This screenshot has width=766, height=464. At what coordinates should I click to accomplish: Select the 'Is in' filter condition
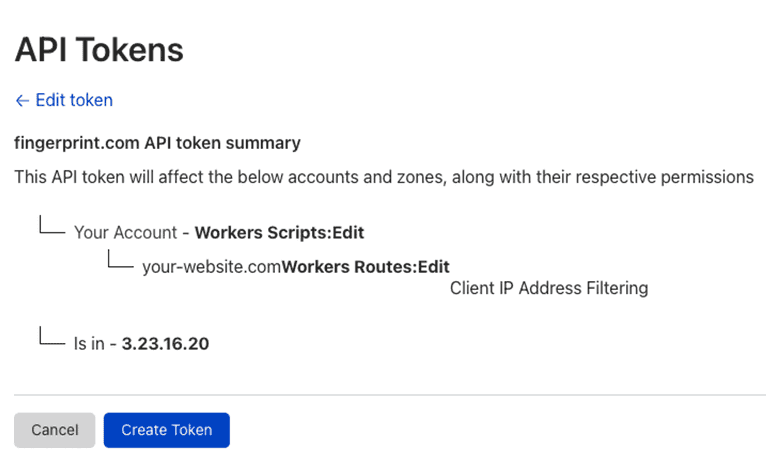(90, 343)
